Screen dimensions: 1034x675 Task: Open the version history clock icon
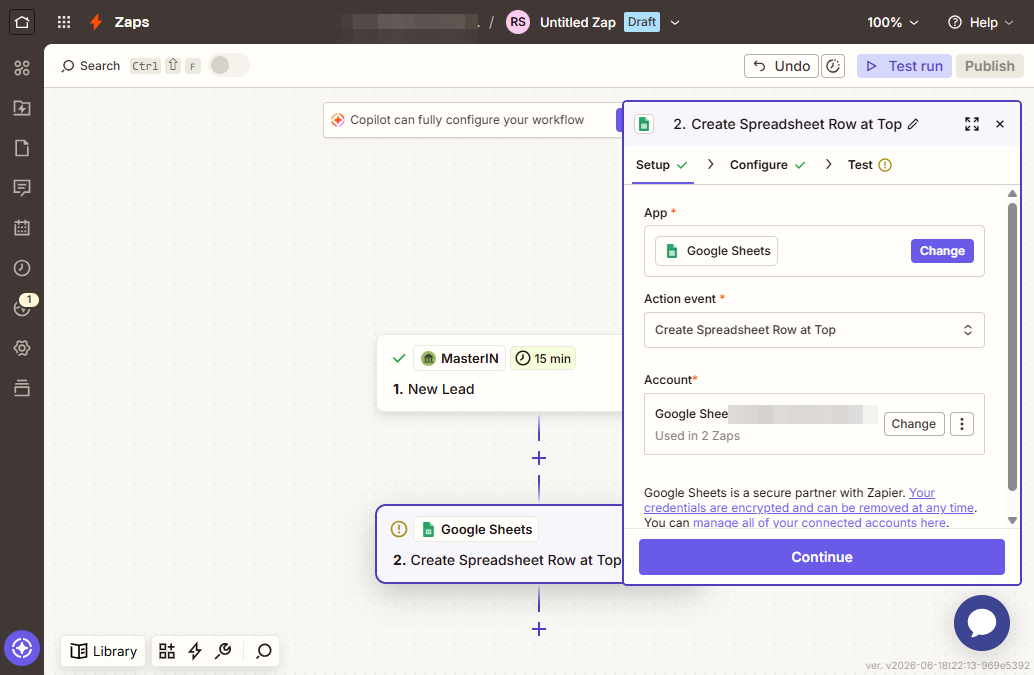pyautogui.click(x=833, y=66)
